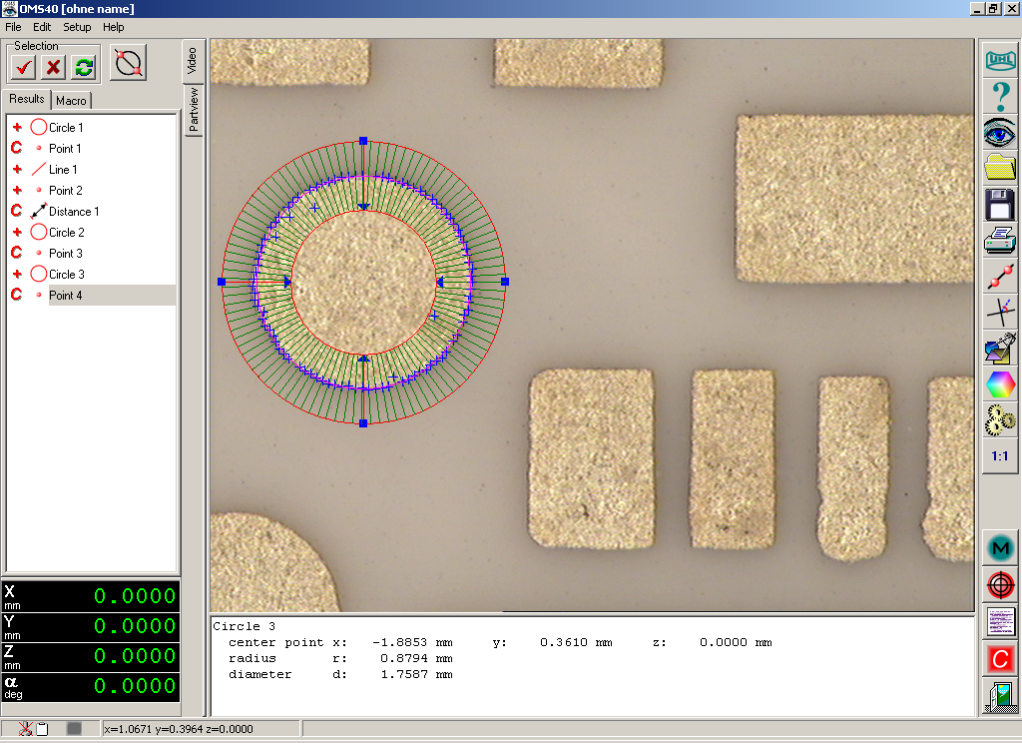Image resolution: width=1022 pixels, height=743 pixels.
Task: Open the Edit menu
Action: (42, 27)
